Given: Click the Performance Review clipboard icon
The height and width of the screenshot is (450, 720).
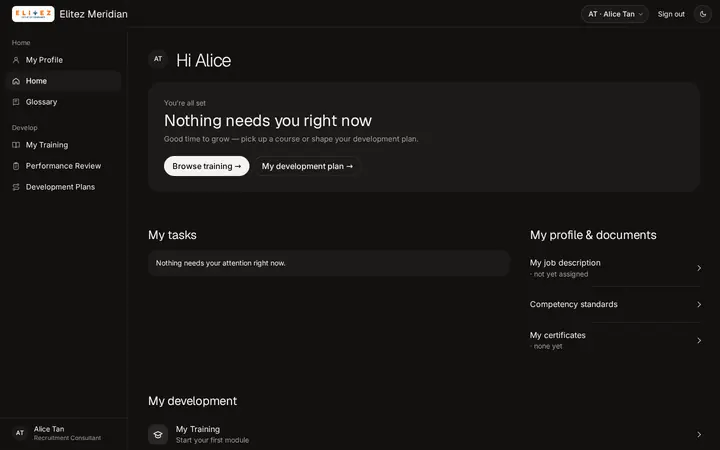Looking at the screenshot, I should tap(16, 166).
